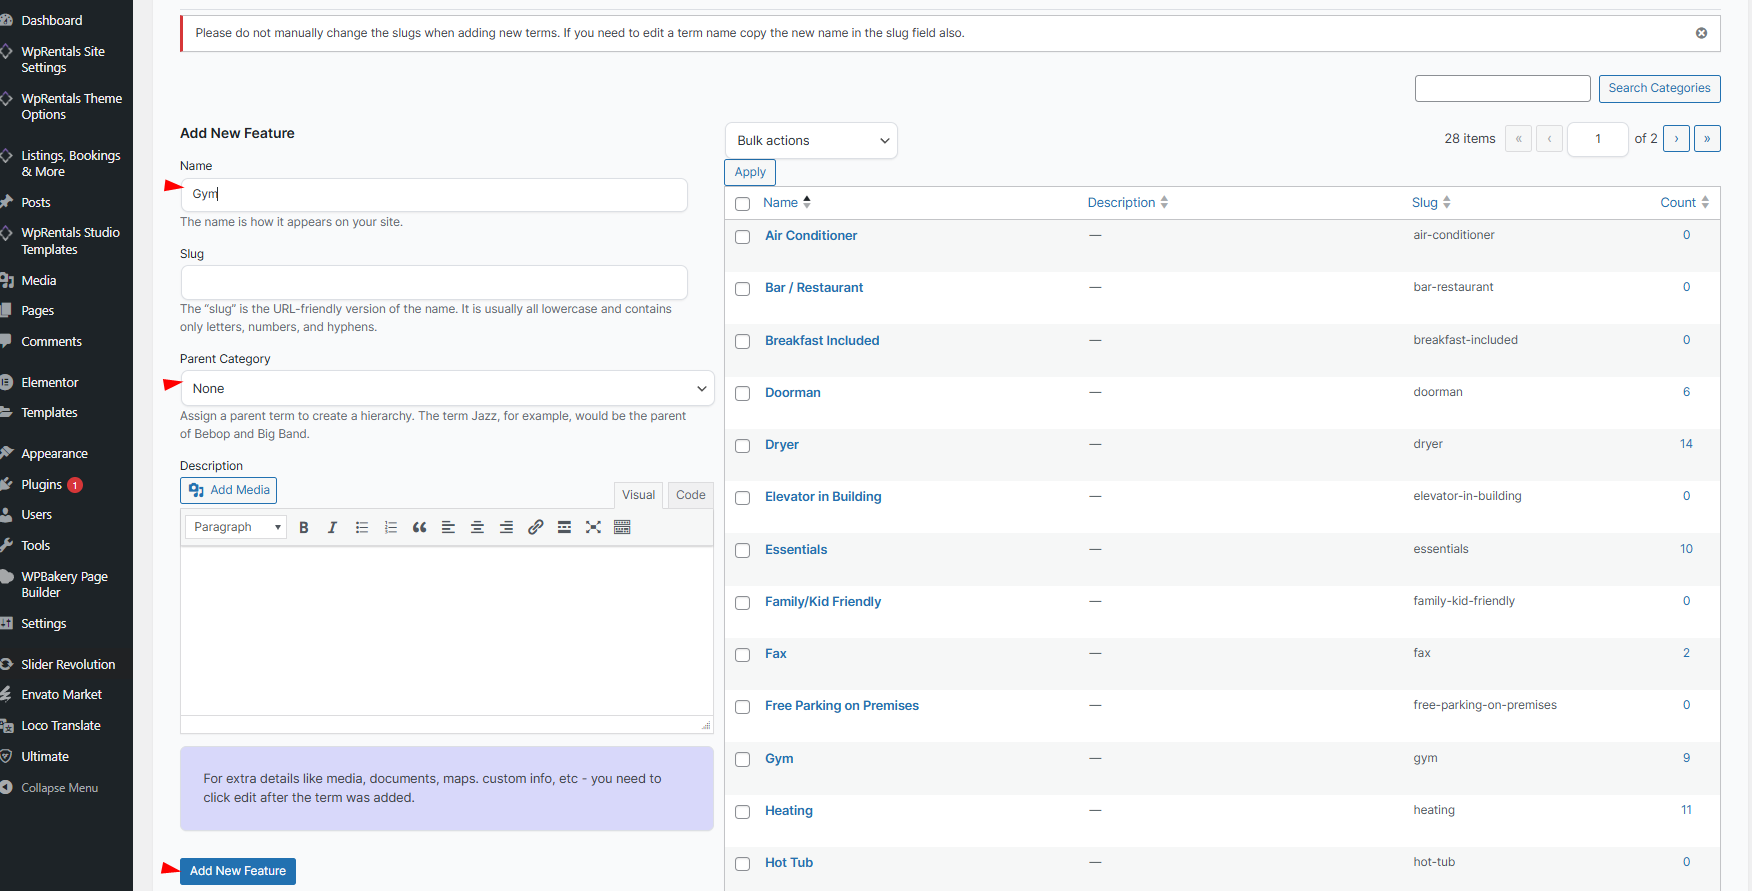1752x891 pixels.
Task: Enter fullscreen editor mode
Action: 593,528
